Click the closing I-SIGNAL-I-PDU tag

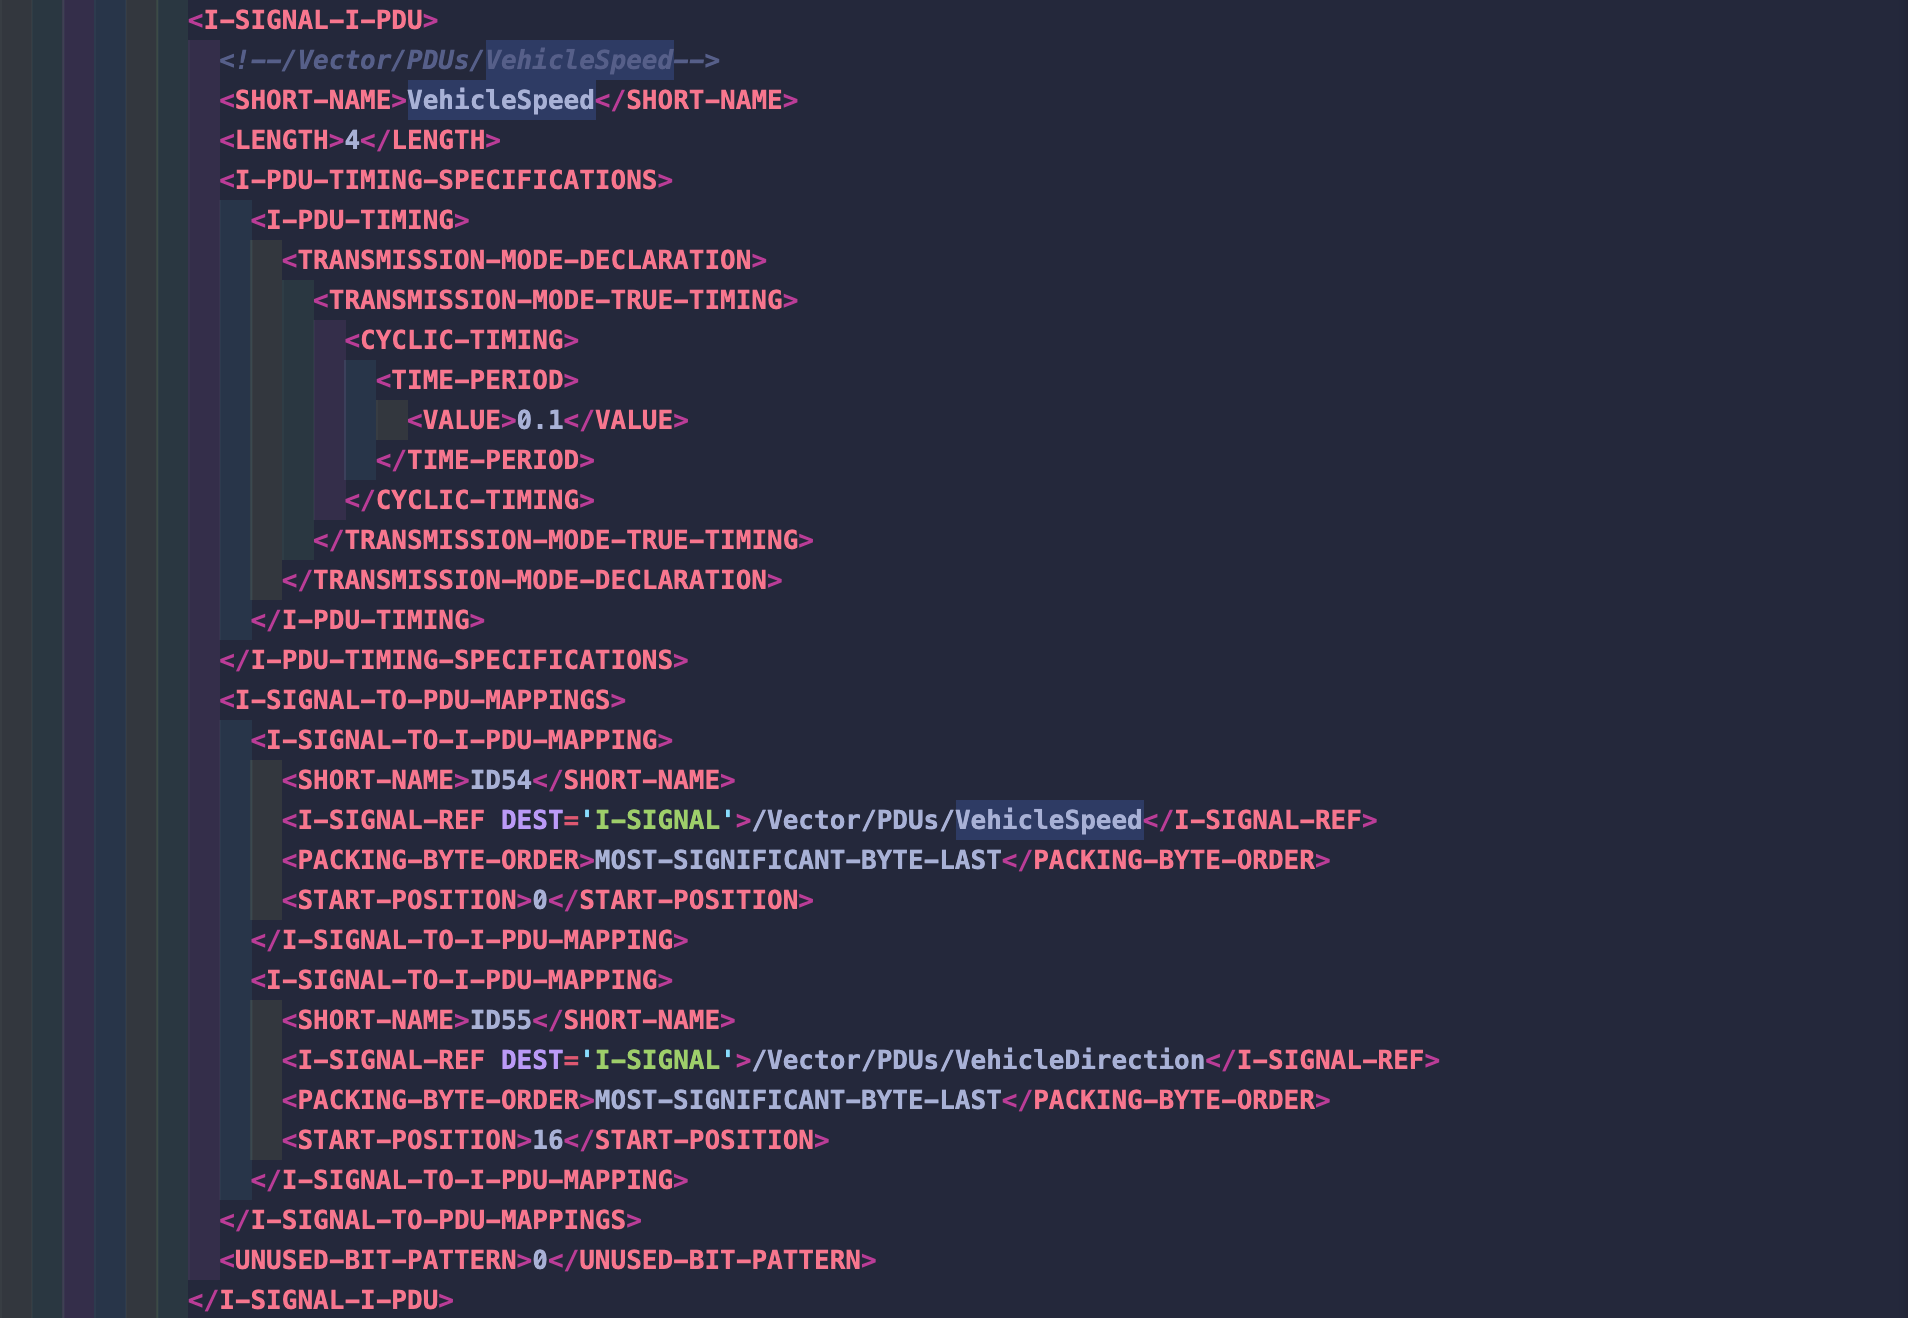[321, 1300]
